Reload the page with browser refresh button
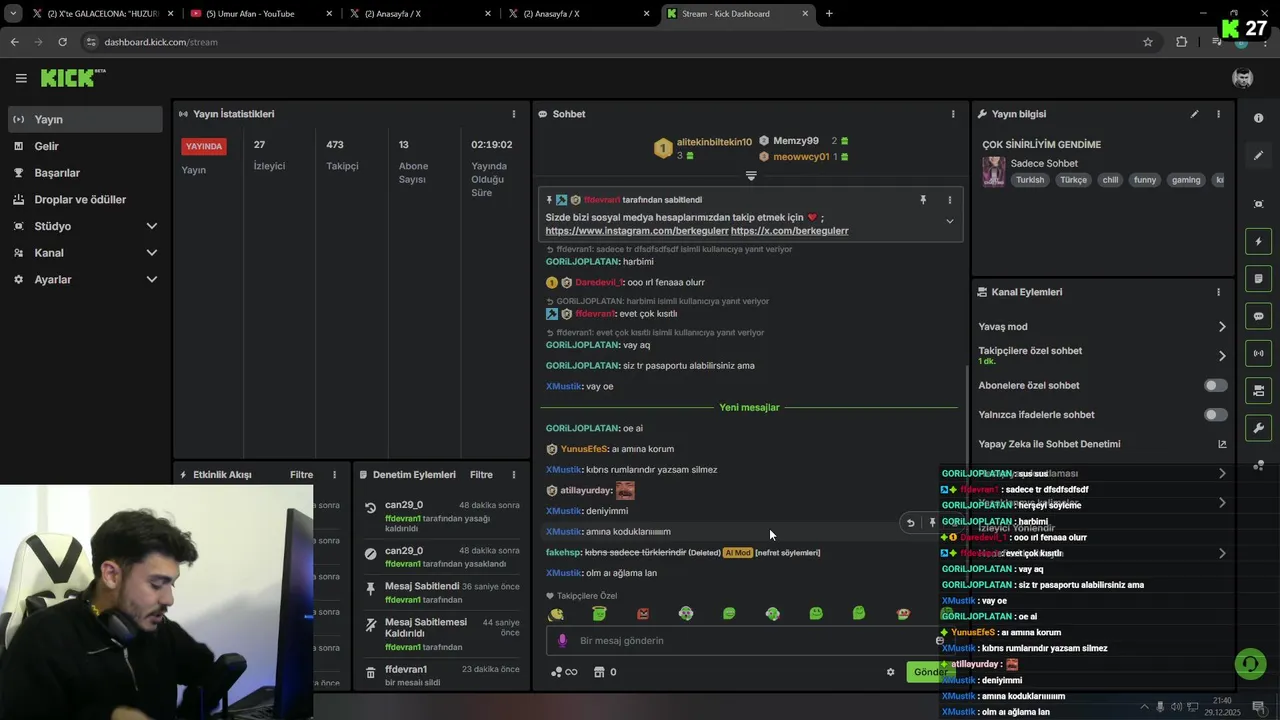1280x720 pixels. pos(62,42)
